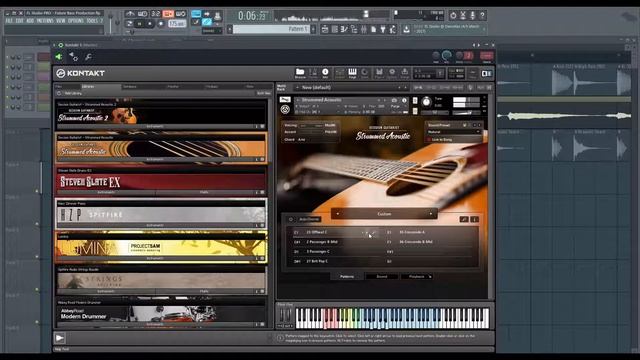Image resolution: width=640 pixels, height=360 pixels.
Task: Select the Libraries tab in Kontakt browser
Action: click(x=100, y=87)
